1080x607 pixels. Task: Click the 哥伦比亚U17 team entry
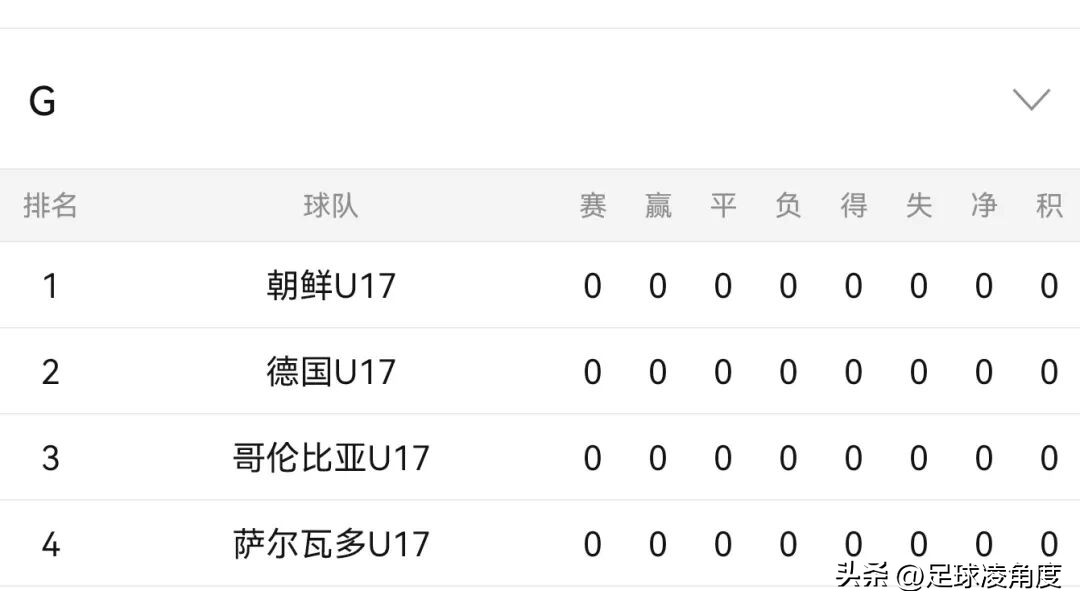[x=333, y=457]
